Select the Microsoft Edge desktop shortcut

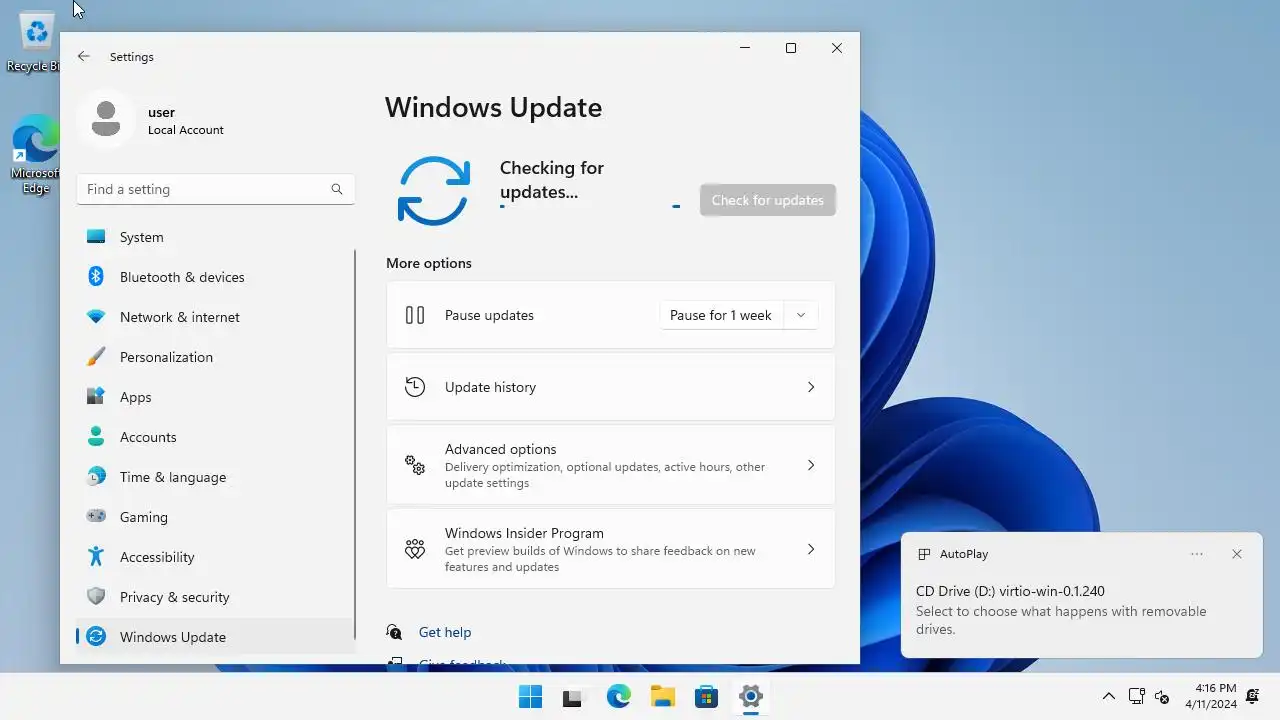[x=34, y=155]
